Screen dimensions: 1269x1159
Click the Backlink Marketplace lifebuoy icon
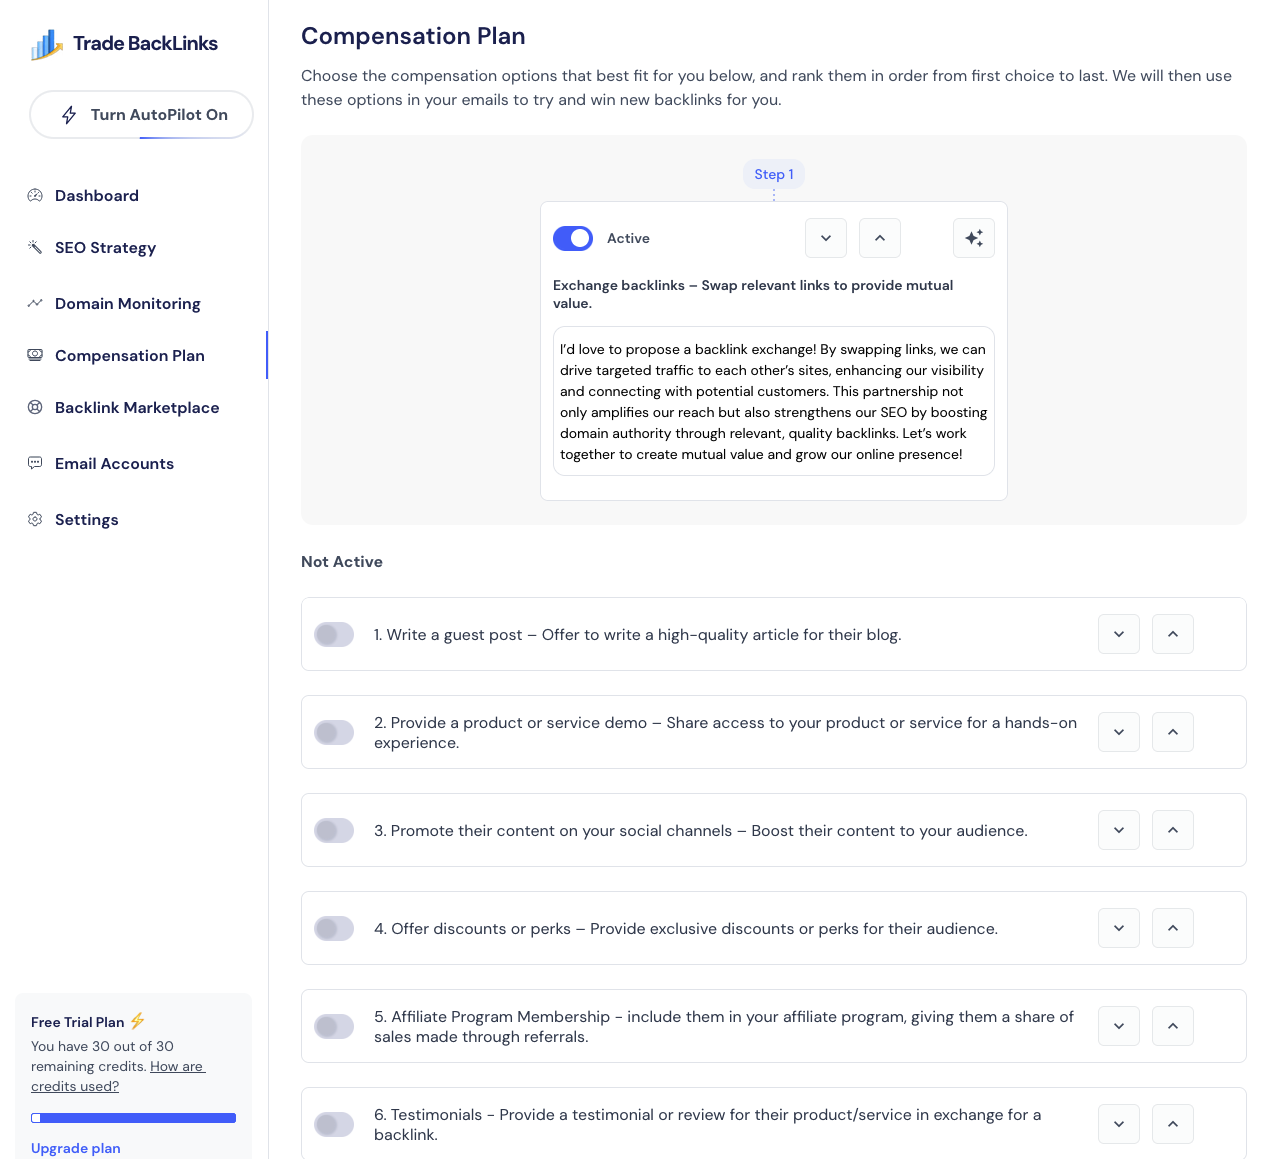point(35,407)
